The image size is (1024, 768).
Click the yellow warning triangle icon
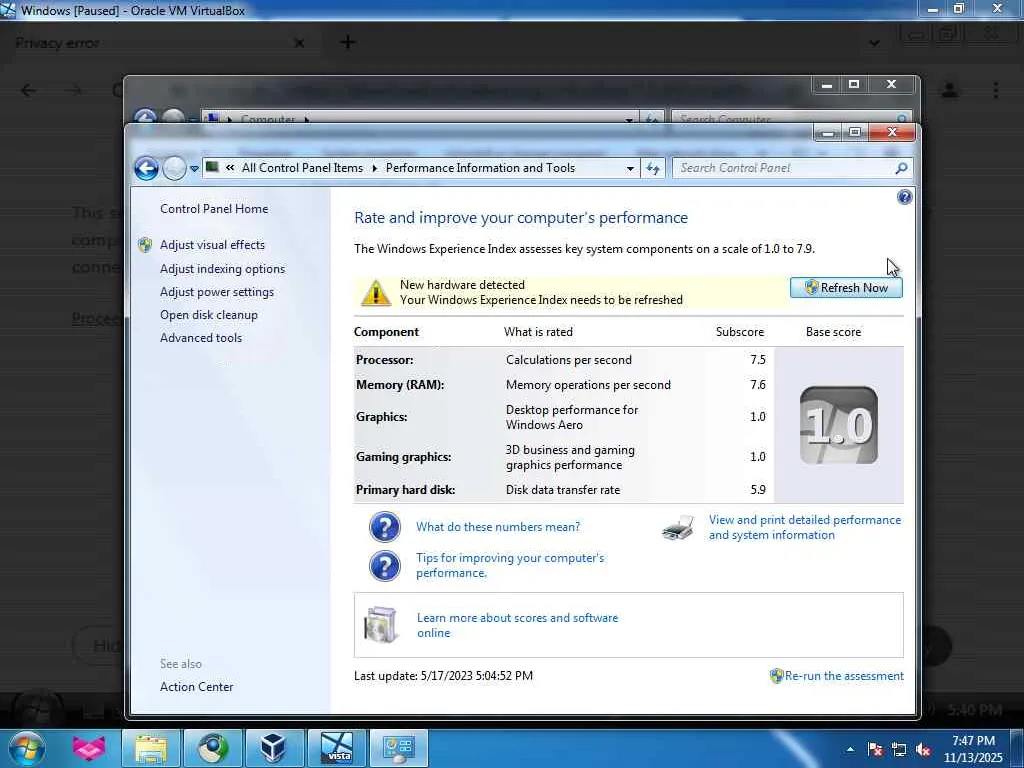tap(376, 293)
